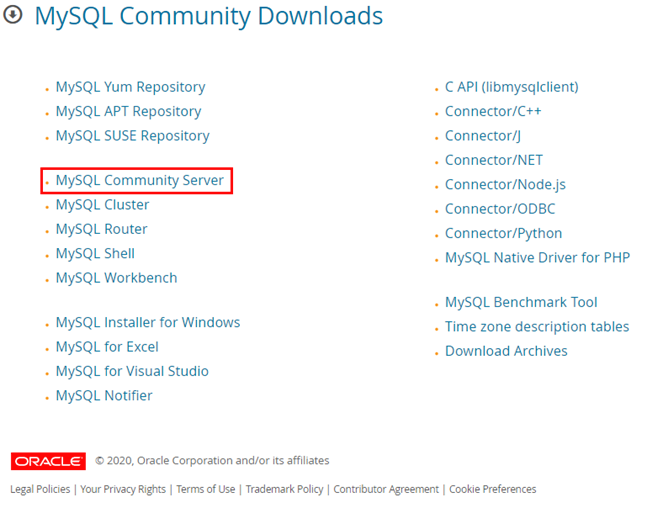Open C API (libmysqlclient) link
The height and width of the screenshot is (508, 647).
[x=512, y=87]
